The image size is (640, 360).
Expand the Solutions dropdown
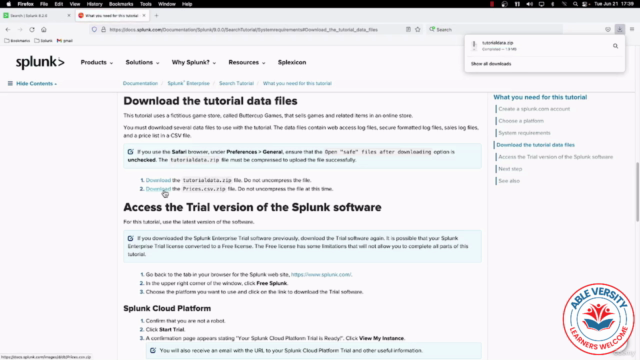coord(142,62)
